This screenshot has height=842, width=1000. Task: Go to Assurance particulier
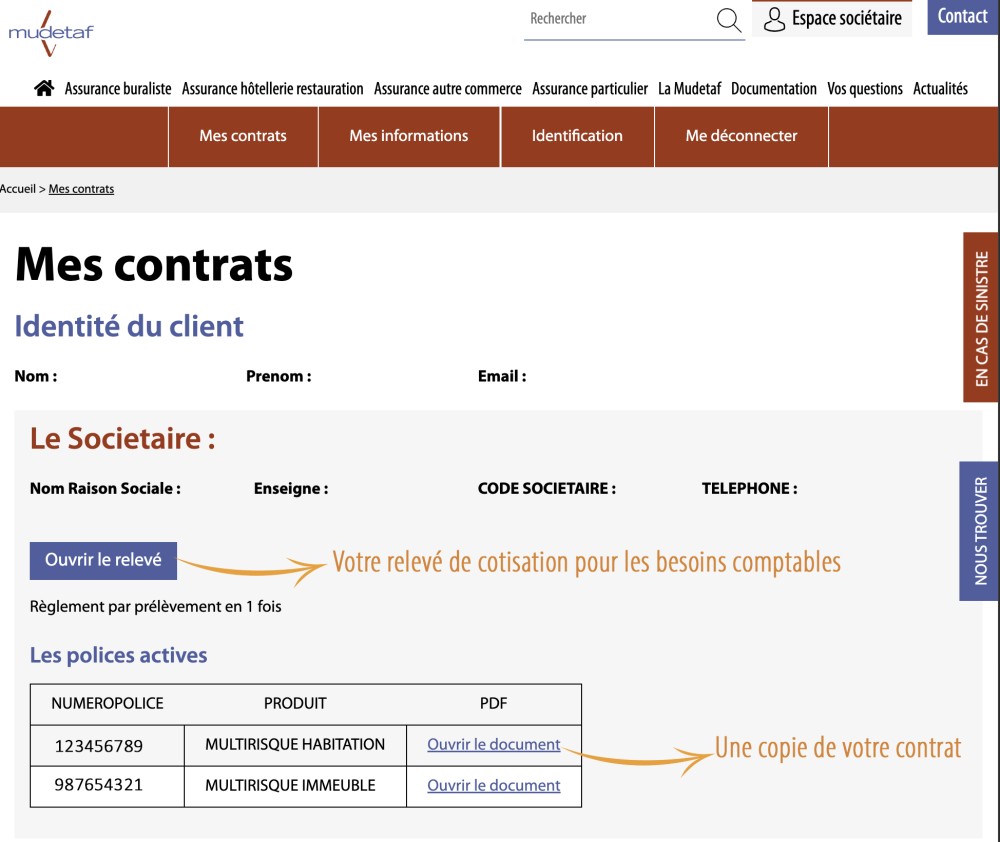590,89
